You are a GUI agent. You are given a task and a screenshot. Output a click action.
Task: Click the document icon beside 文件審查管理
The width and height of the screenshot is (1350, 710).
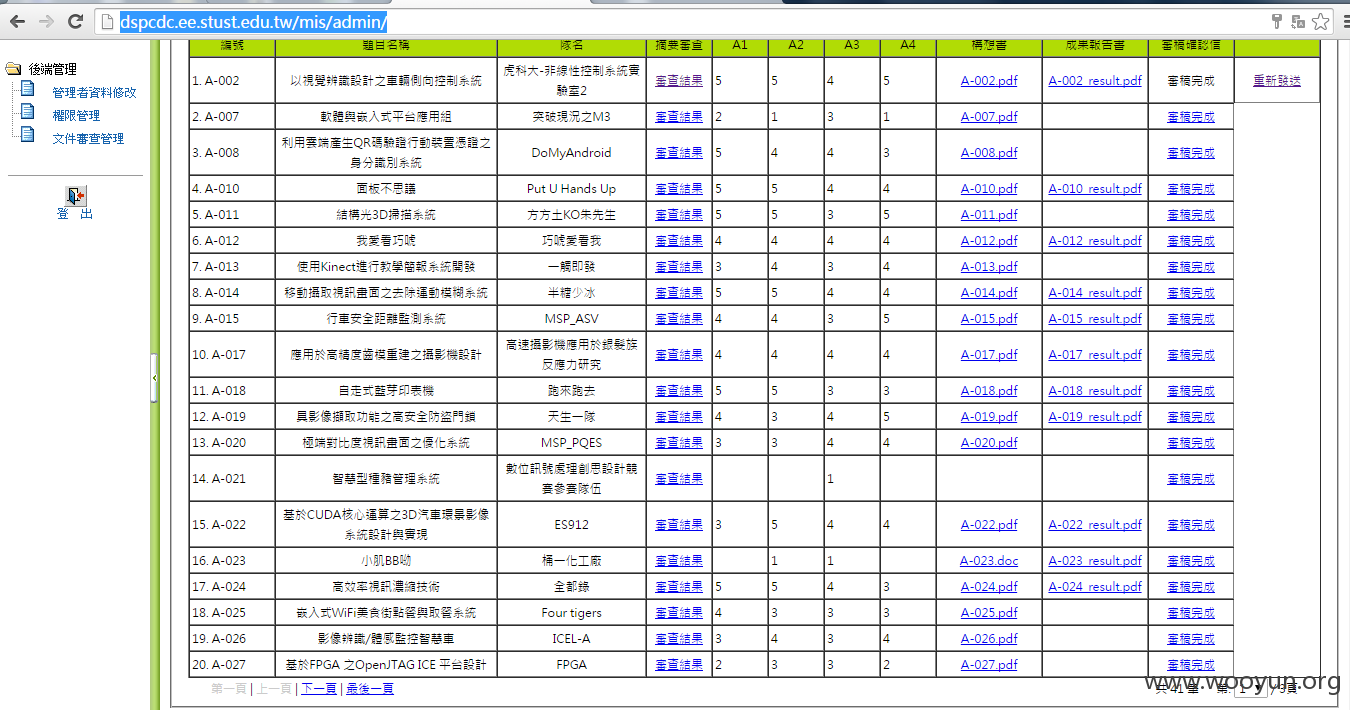pos(28,136)
